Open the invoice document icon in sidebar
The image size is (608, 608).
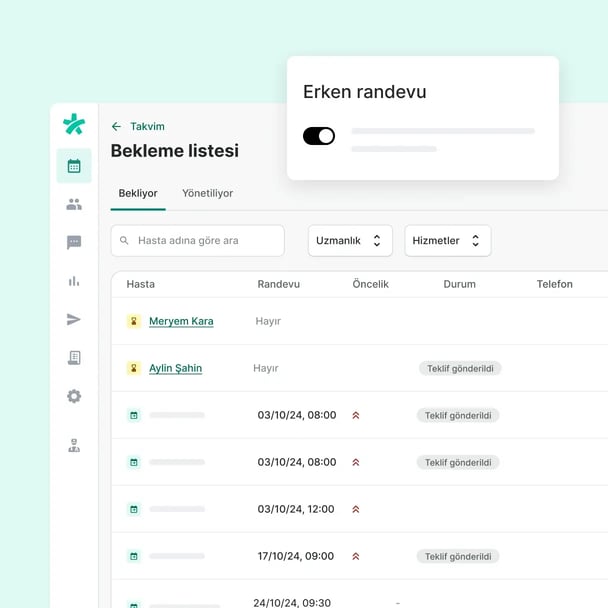click(x=74, y=358)
